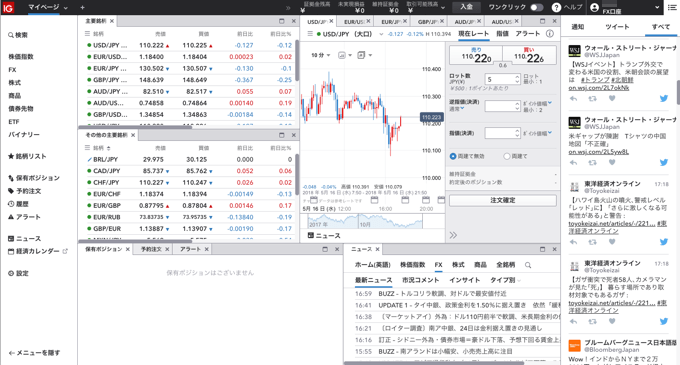
Task: Select 市況コメント news tab
Action: point(420,280)
